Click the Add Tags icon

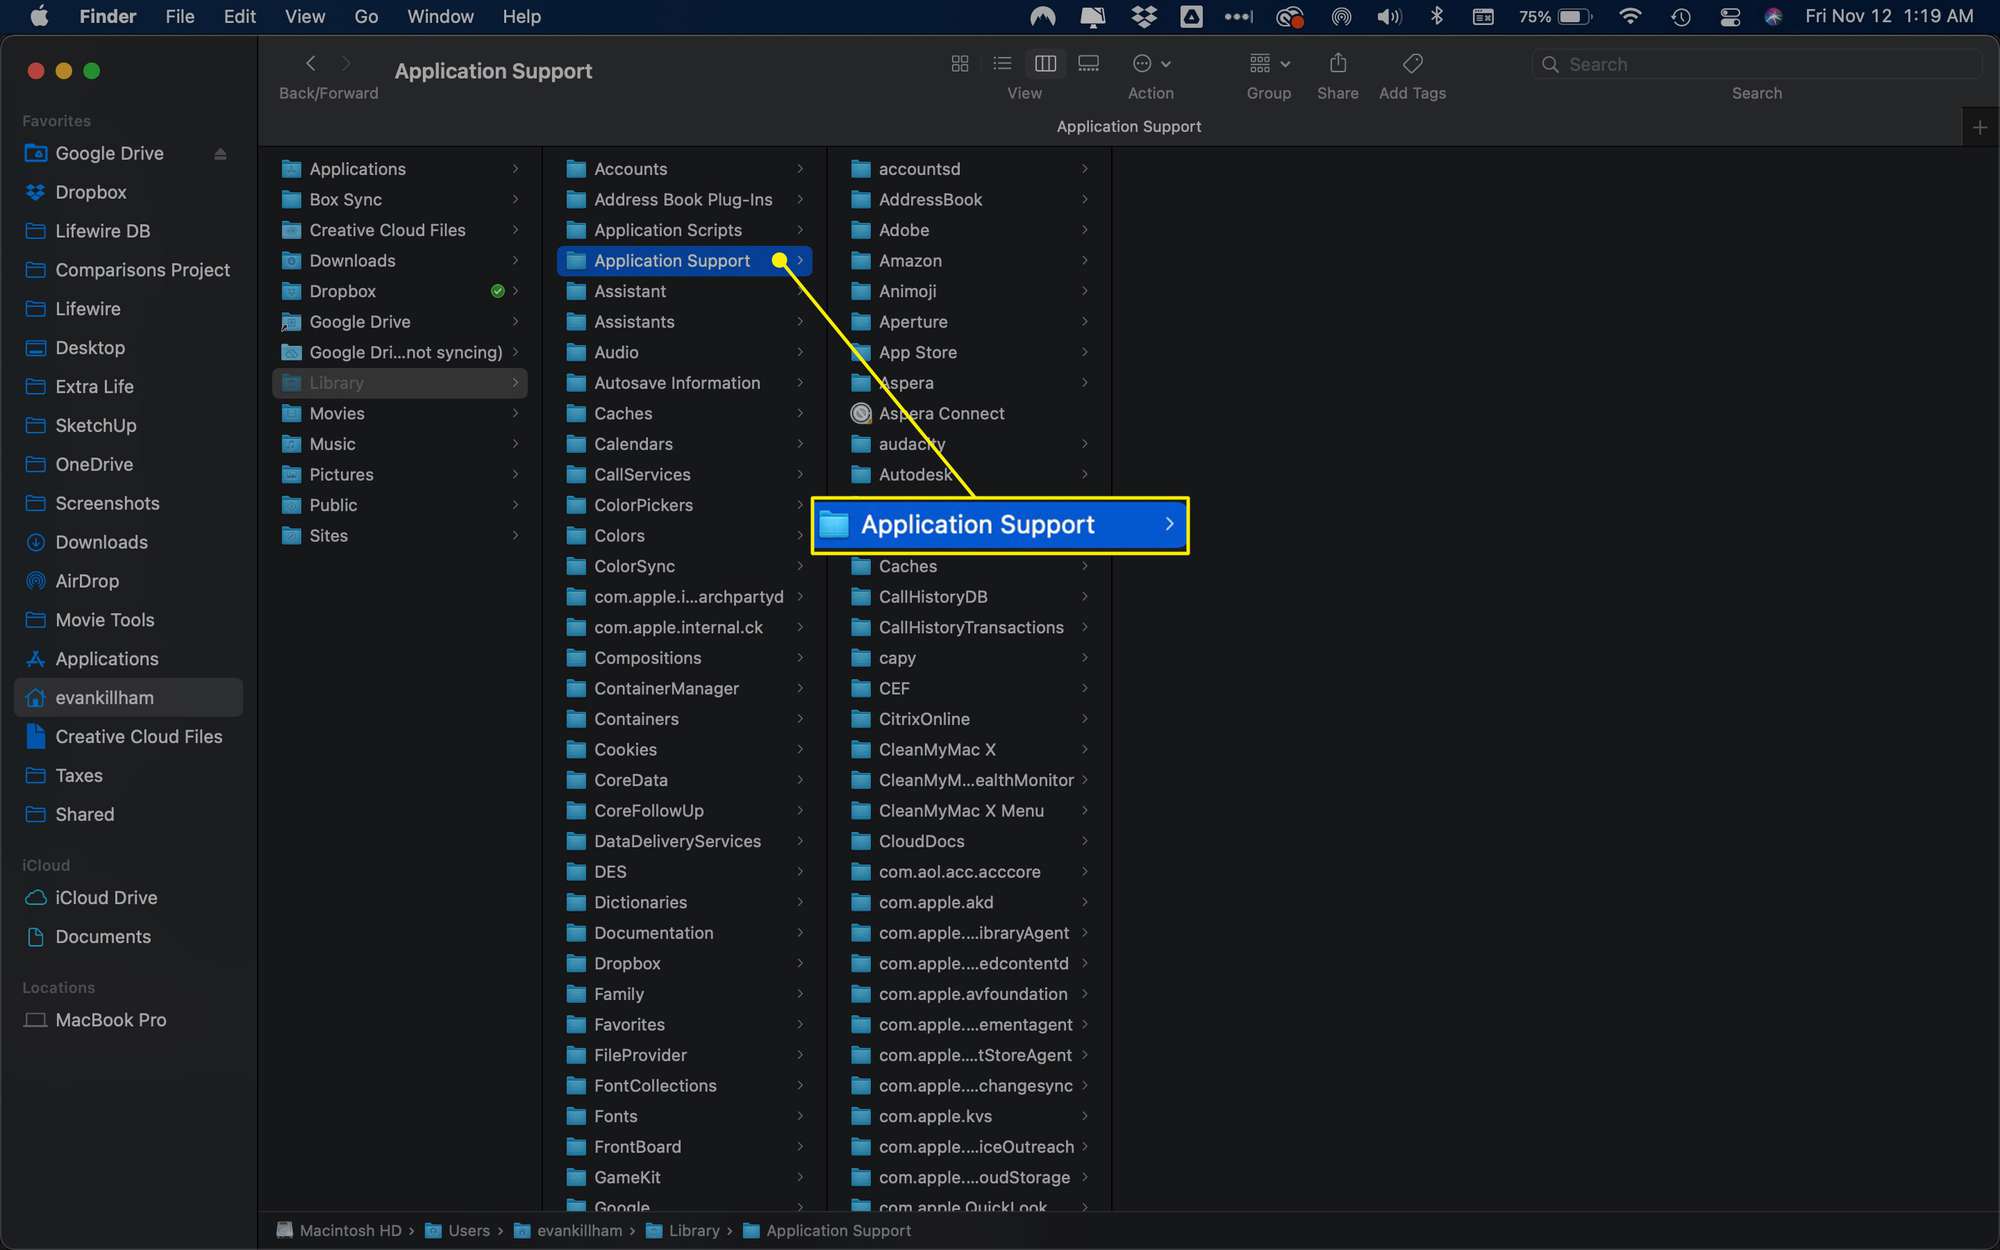[1412, 64]
